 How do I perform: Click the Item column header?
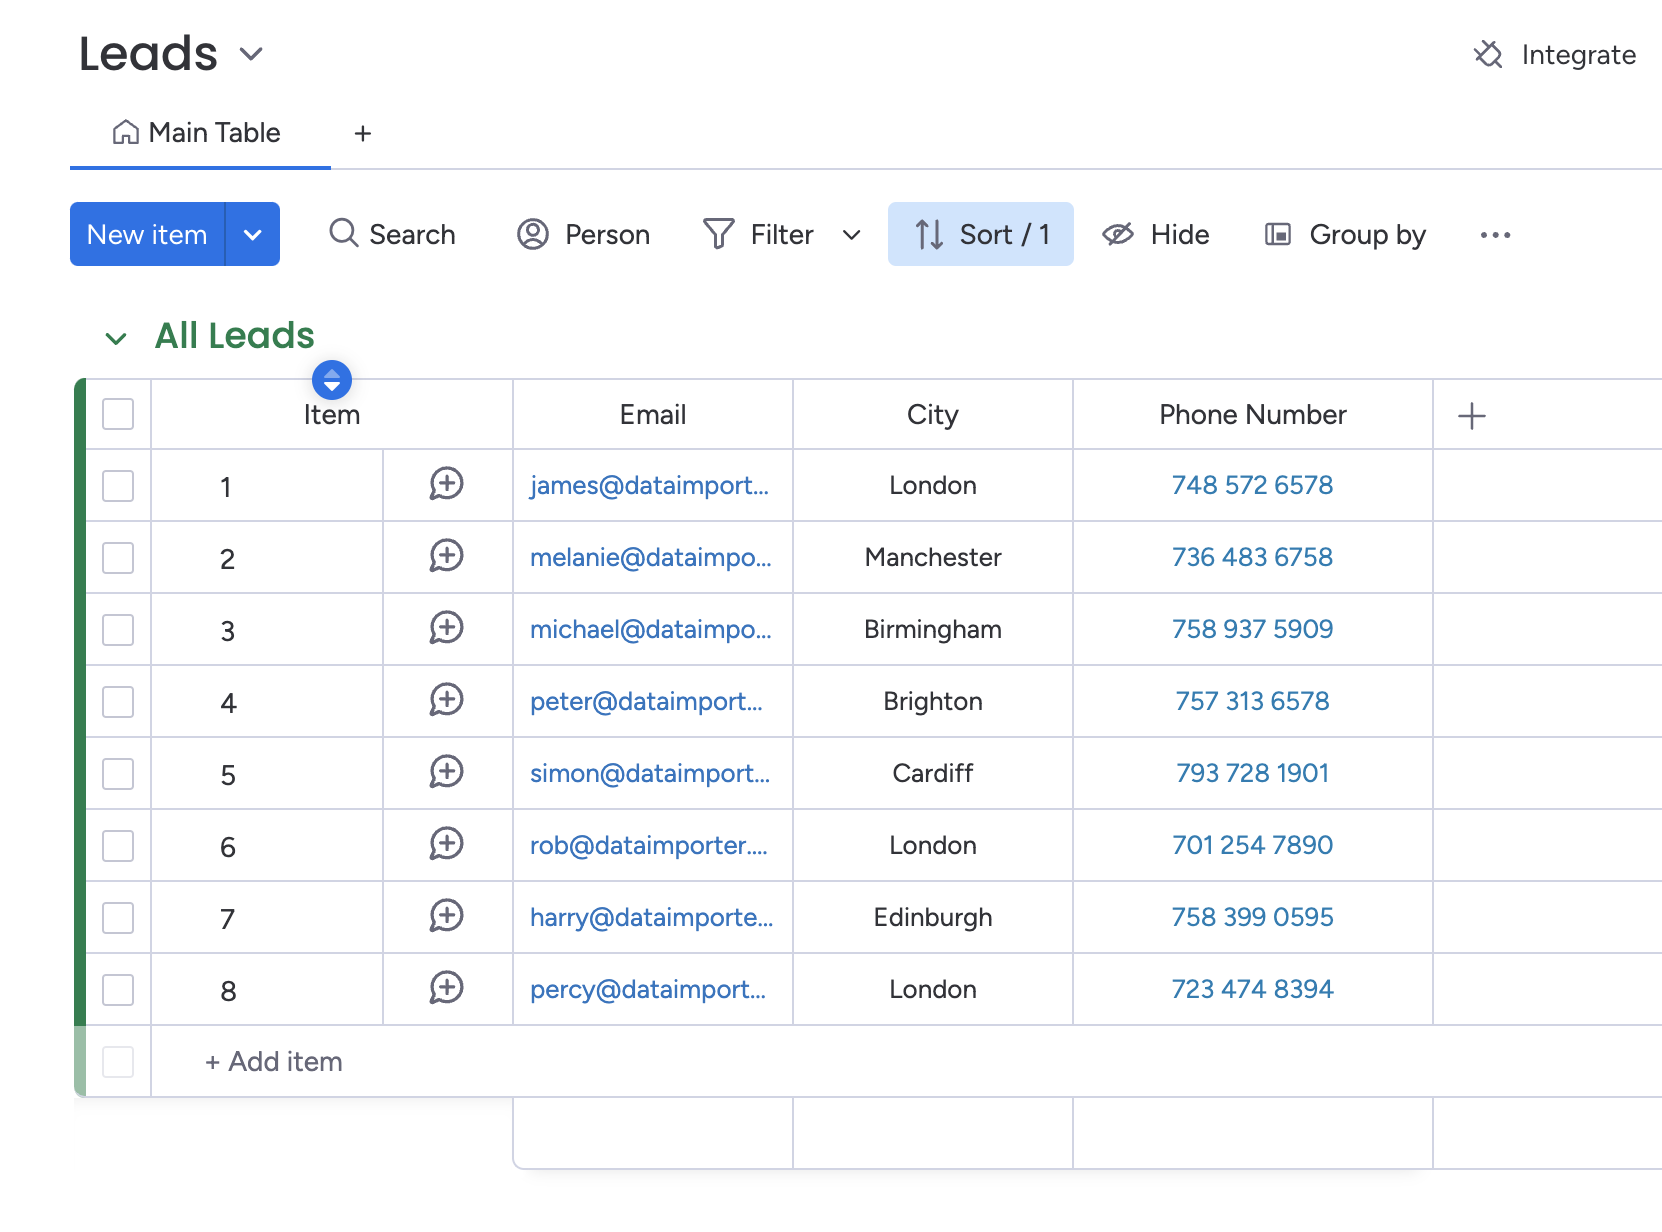(332, 415)
